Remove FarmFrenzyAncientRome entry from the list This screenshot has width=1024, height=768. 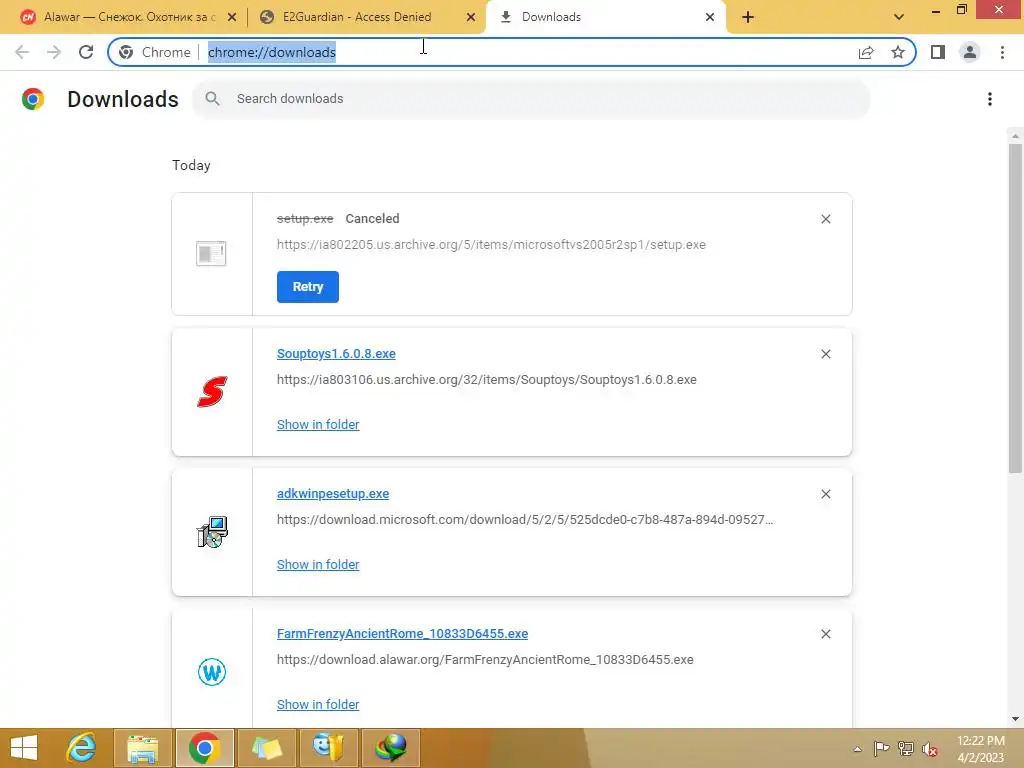click(x=825, y=634)
